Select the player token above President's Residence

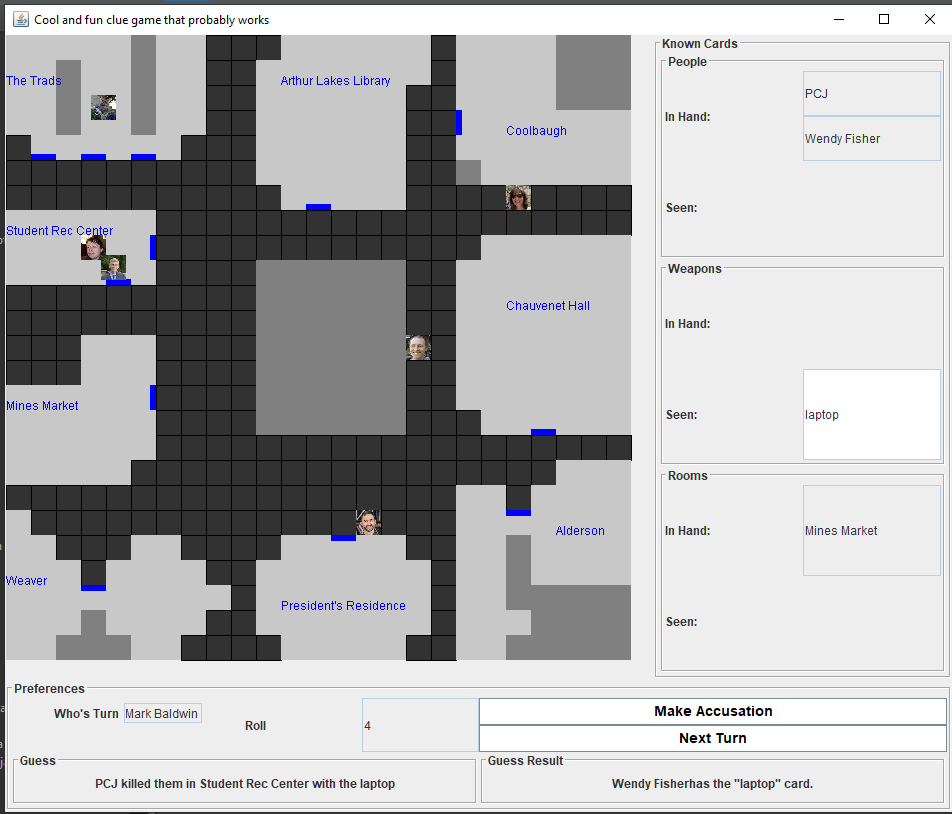pos(368,521)
